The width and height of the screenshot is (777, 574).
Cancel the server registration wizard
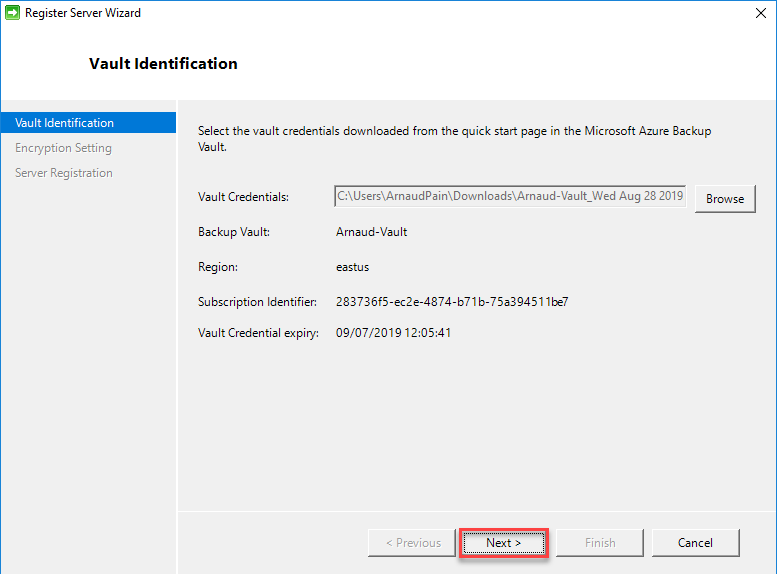695,543
